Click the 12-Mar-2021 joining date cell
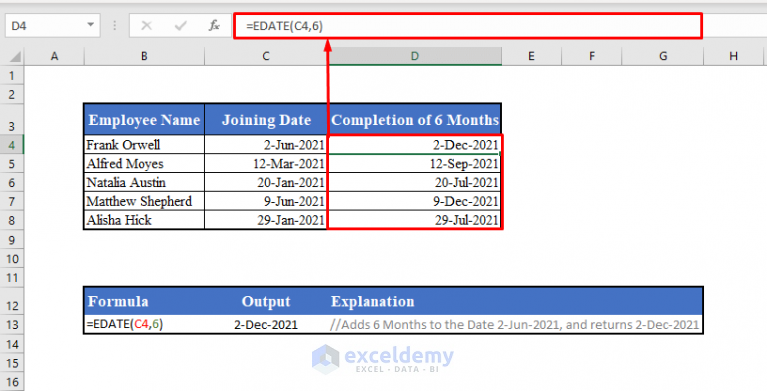The height and width of the screenshot is (391, 767). 266,163
